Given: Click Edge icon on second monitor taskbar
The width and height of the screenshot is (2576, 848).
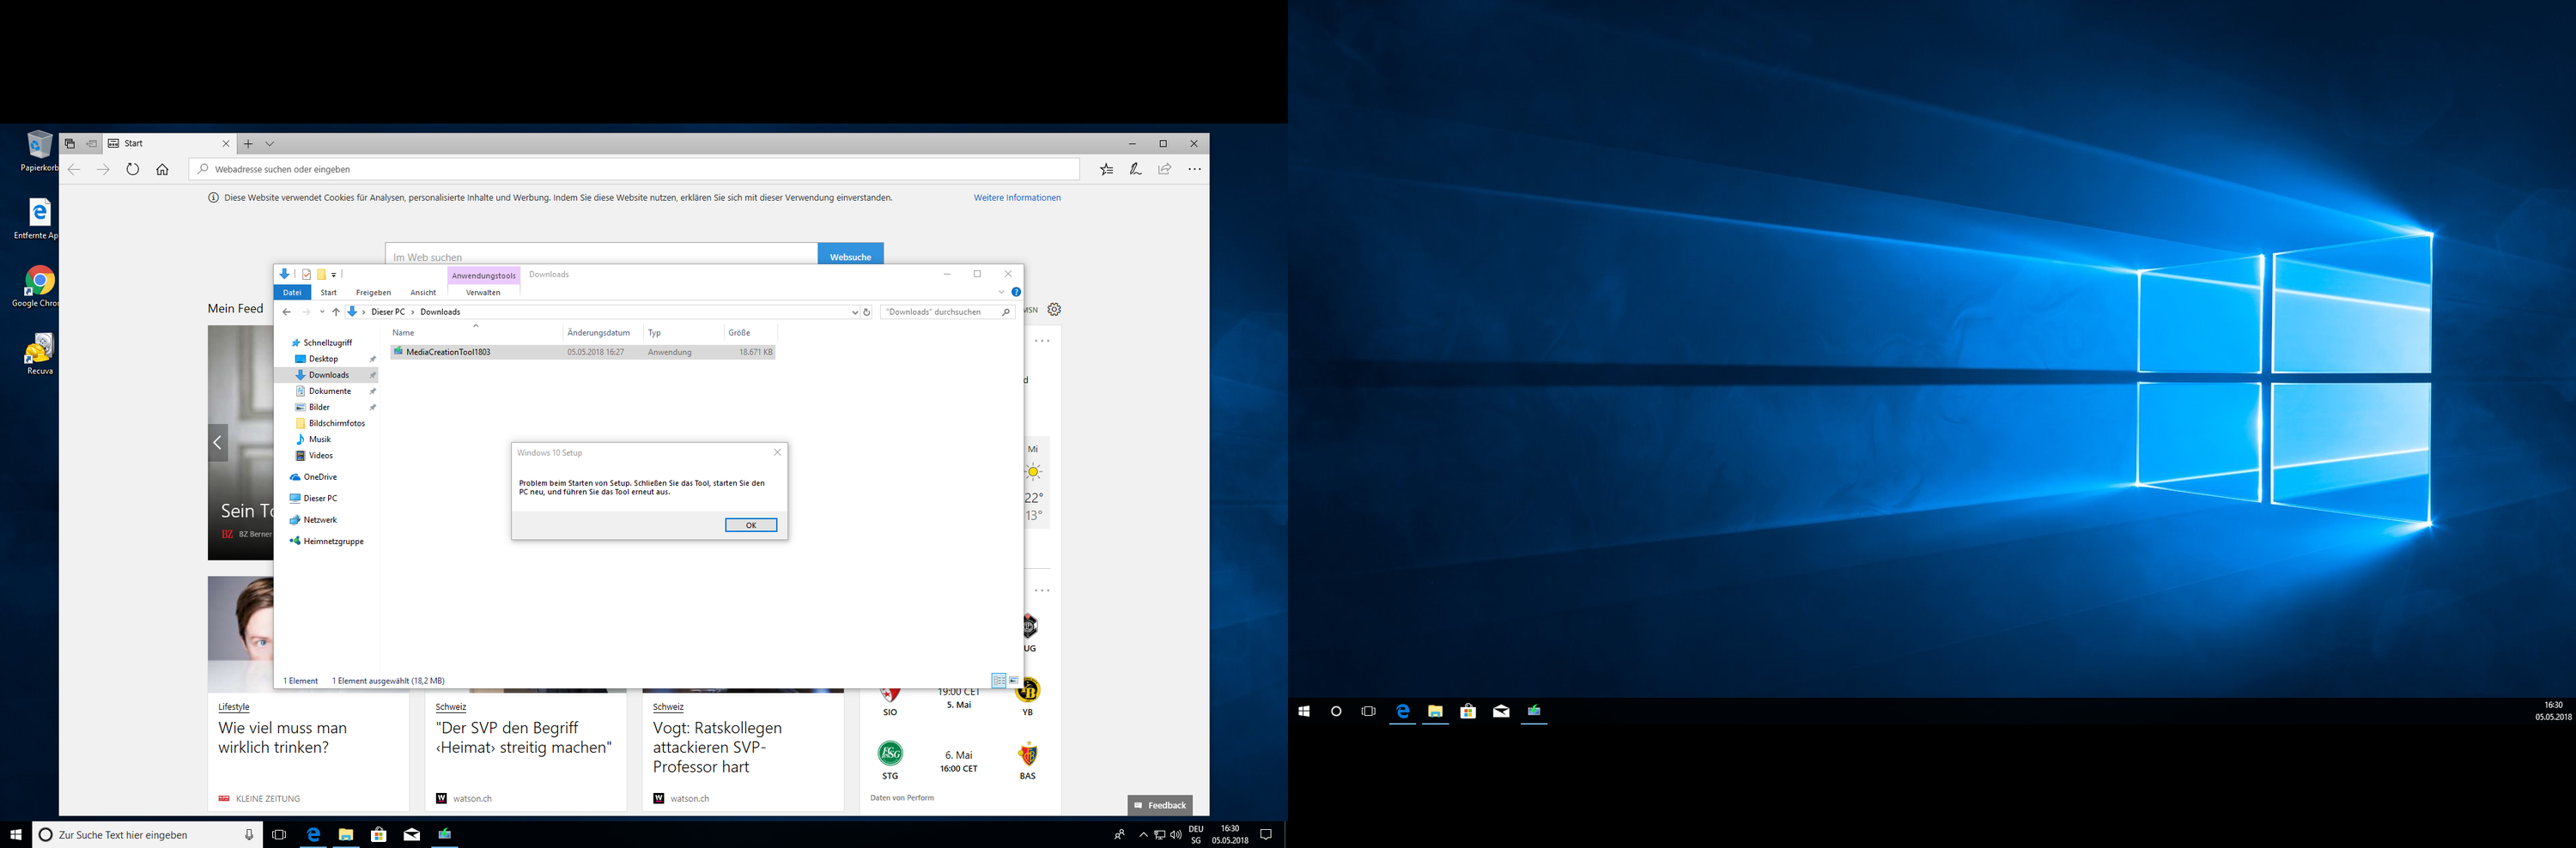Looking at the screenshot, I should [1402, 711].
